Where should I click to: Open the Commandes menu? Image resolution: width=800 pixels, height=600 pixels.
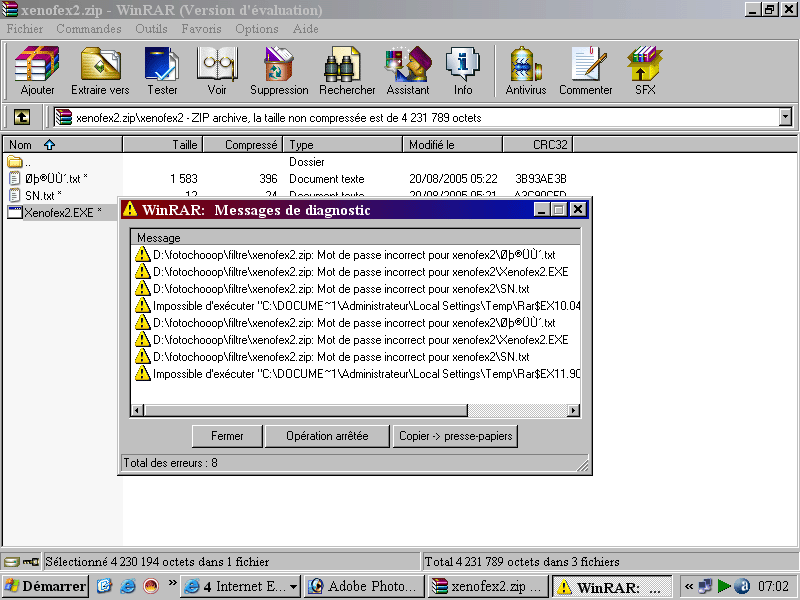pos(89,29)
